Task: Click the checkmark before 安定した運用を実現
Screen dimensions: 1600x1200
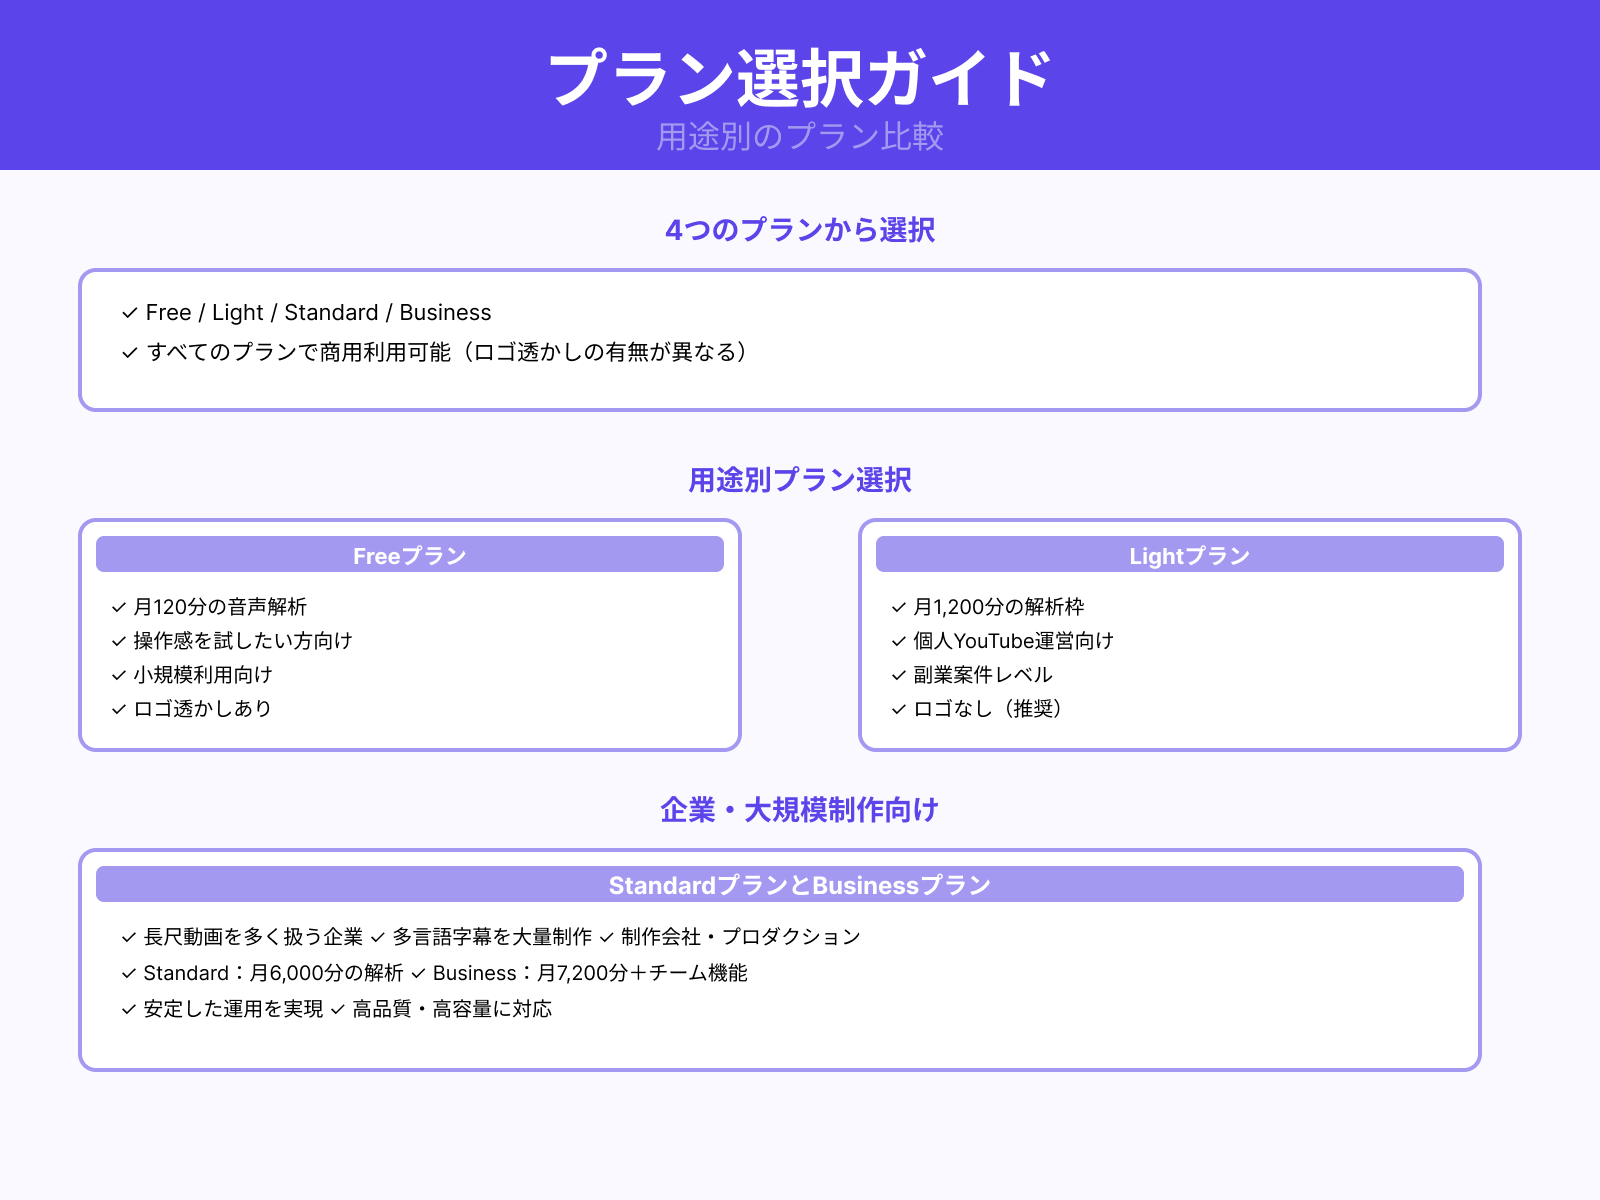Action: click(x=128, y=1010)
